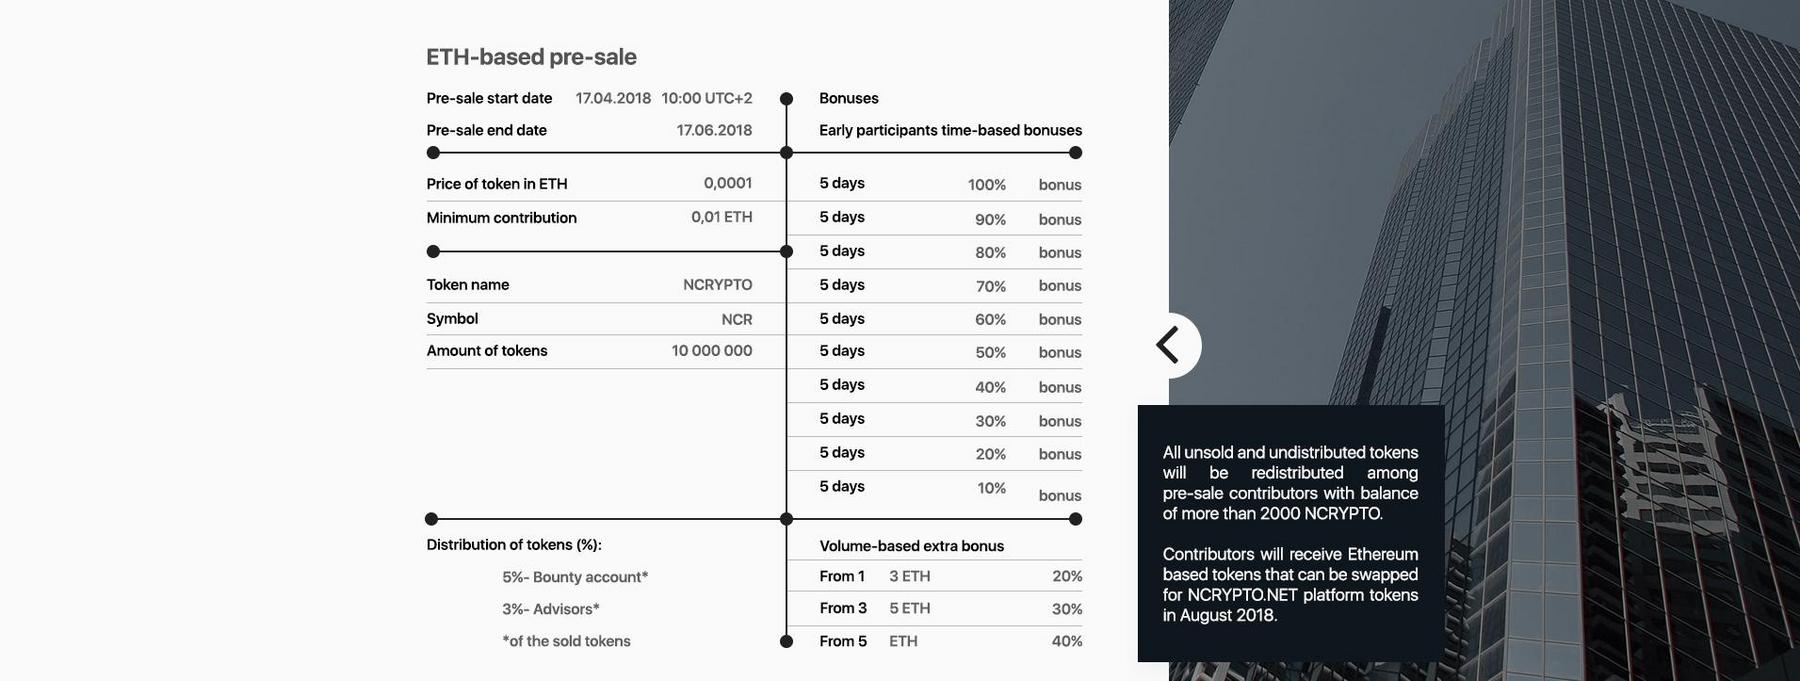Click the left chevron previous-slide arrow
This screenshot has width=1800, height=681.
coord(1168,345)
